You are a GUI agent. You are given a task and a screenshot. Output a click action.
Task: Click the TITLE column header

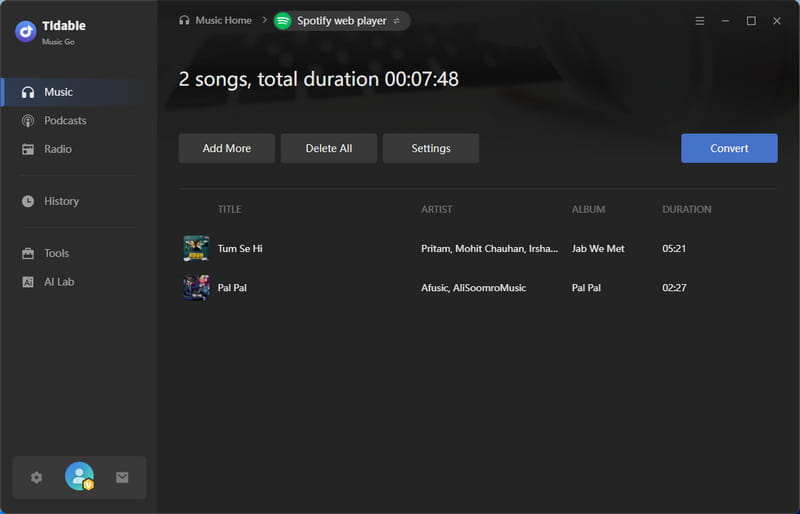pyautogui.click(x=229, y=209)
